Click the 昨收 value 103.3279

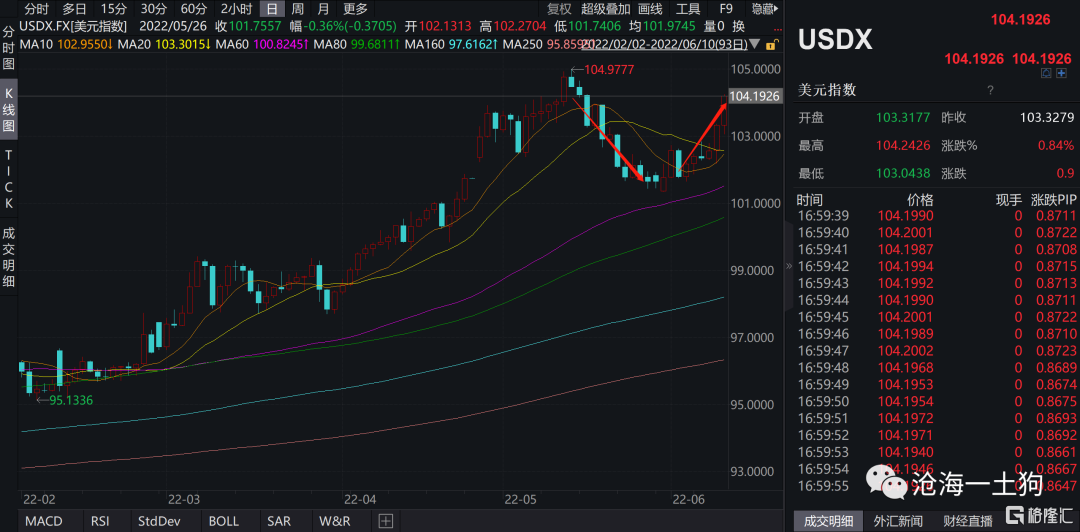1047,118
